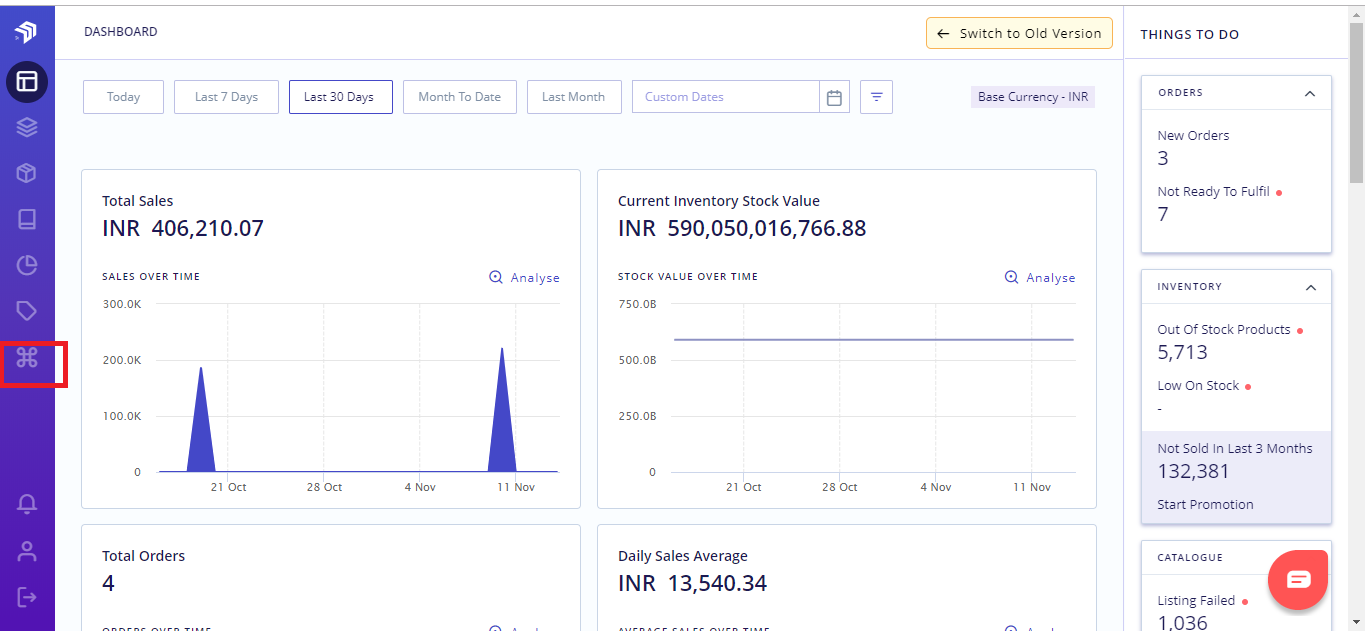The height and width of the screenshot is (631, 1365).
Task: Click the logout icon in the sidebar
Action: point(27,597)
